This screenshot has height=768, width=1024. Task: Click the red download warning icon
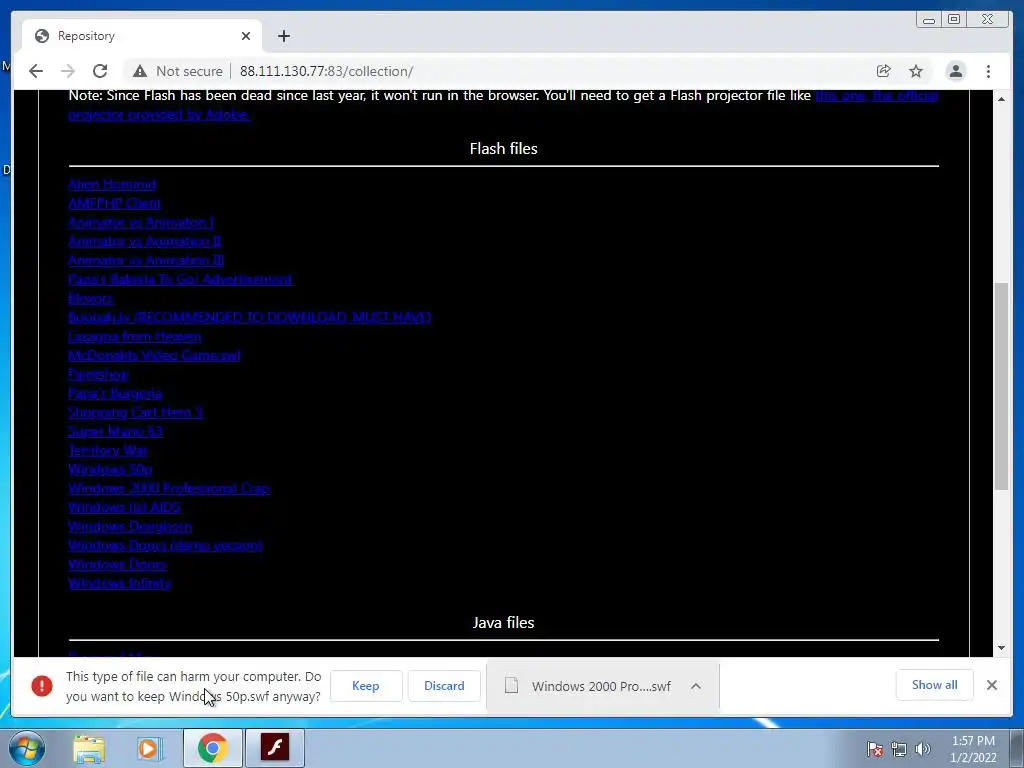click(x=42, y=686)
